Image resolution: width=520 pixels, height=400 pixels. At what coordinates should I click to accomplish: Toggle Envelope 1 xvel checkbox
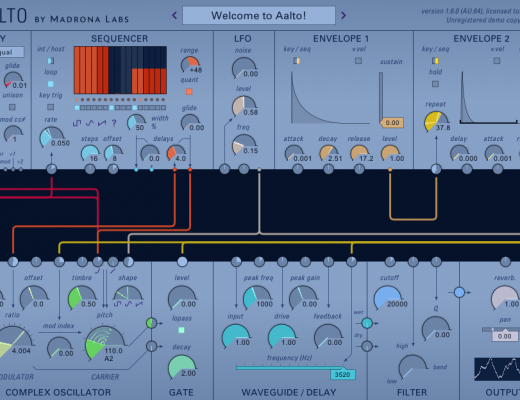click(x=358, y=61)
